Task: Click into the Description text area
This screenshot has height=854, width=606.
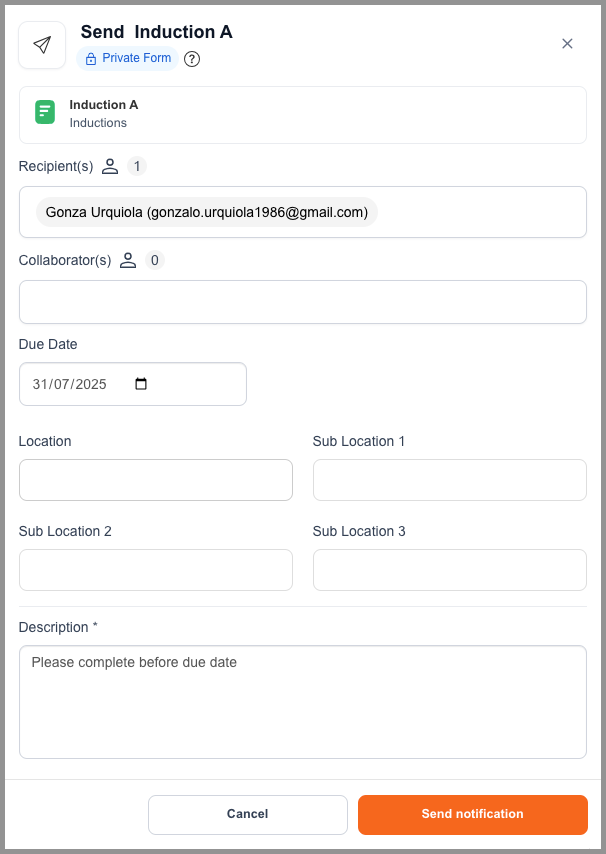Action: pos(303,702)
